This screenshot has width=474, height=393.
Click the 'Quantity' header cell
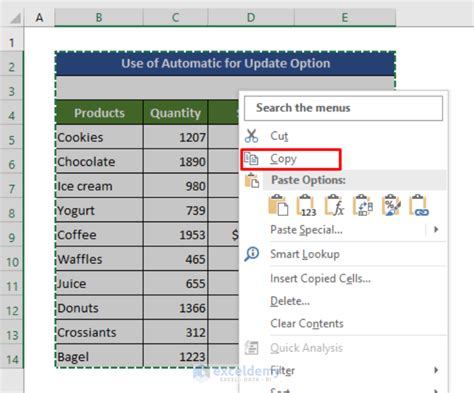[176, 113]
